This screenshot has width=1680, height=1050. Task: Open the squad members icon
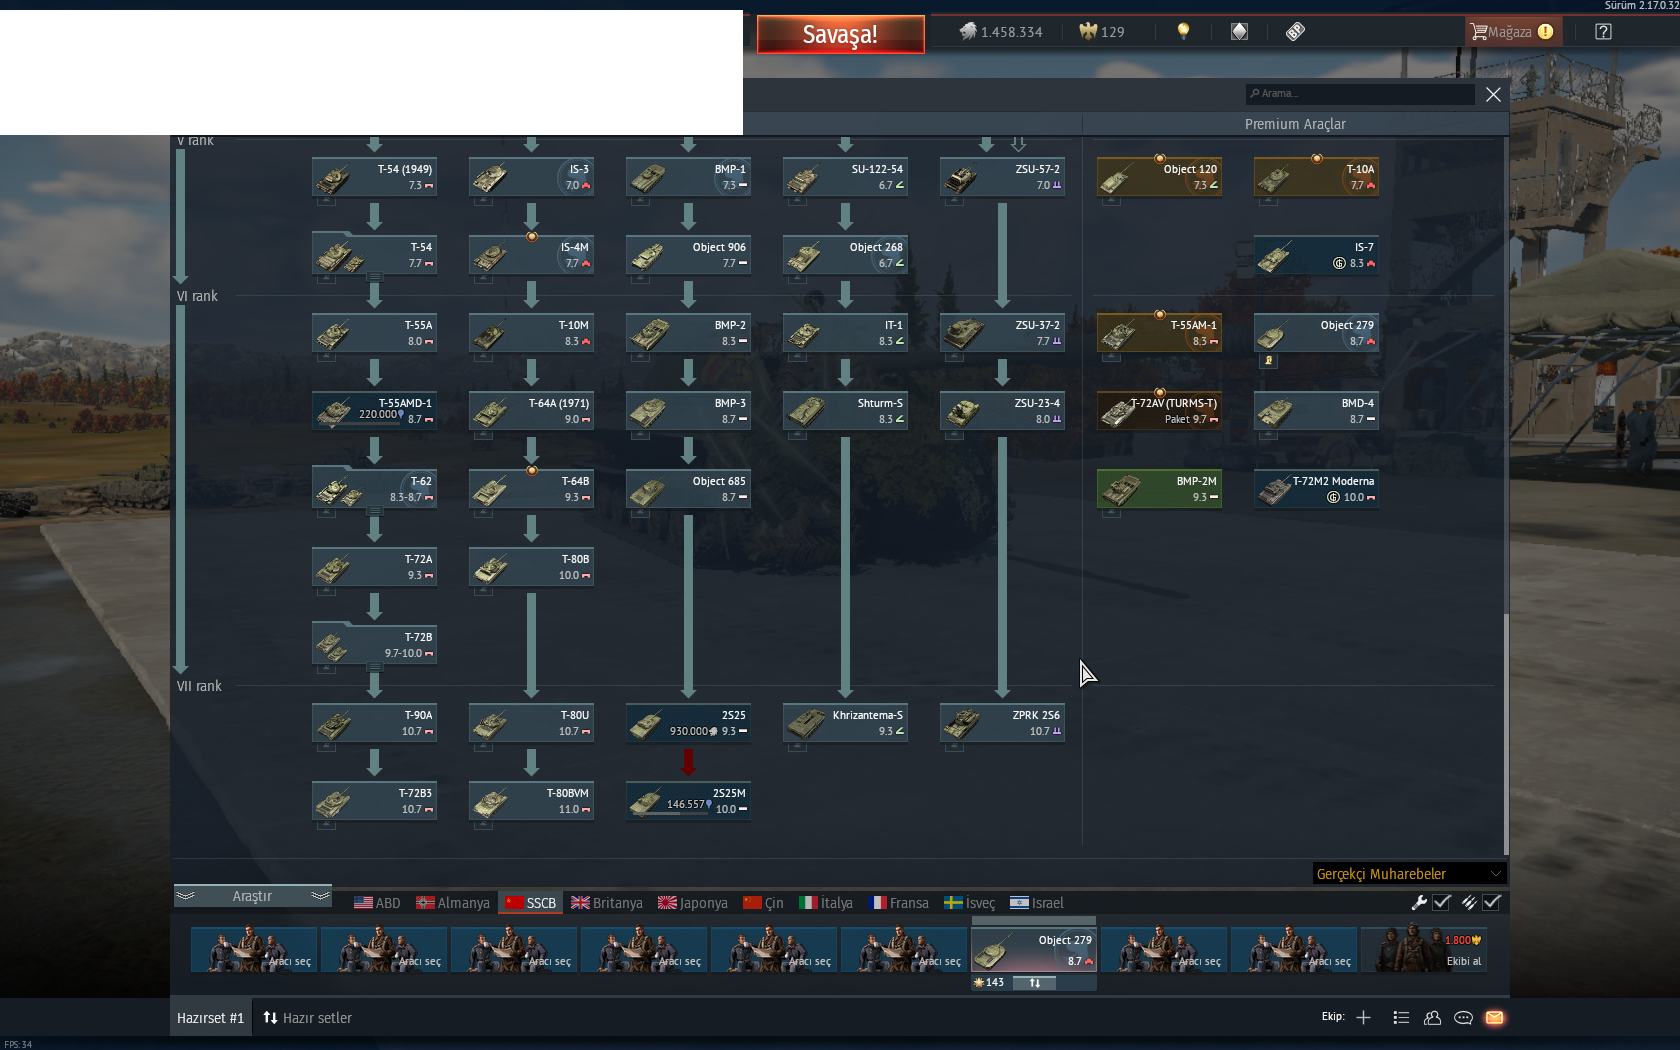(1432, 1017)
